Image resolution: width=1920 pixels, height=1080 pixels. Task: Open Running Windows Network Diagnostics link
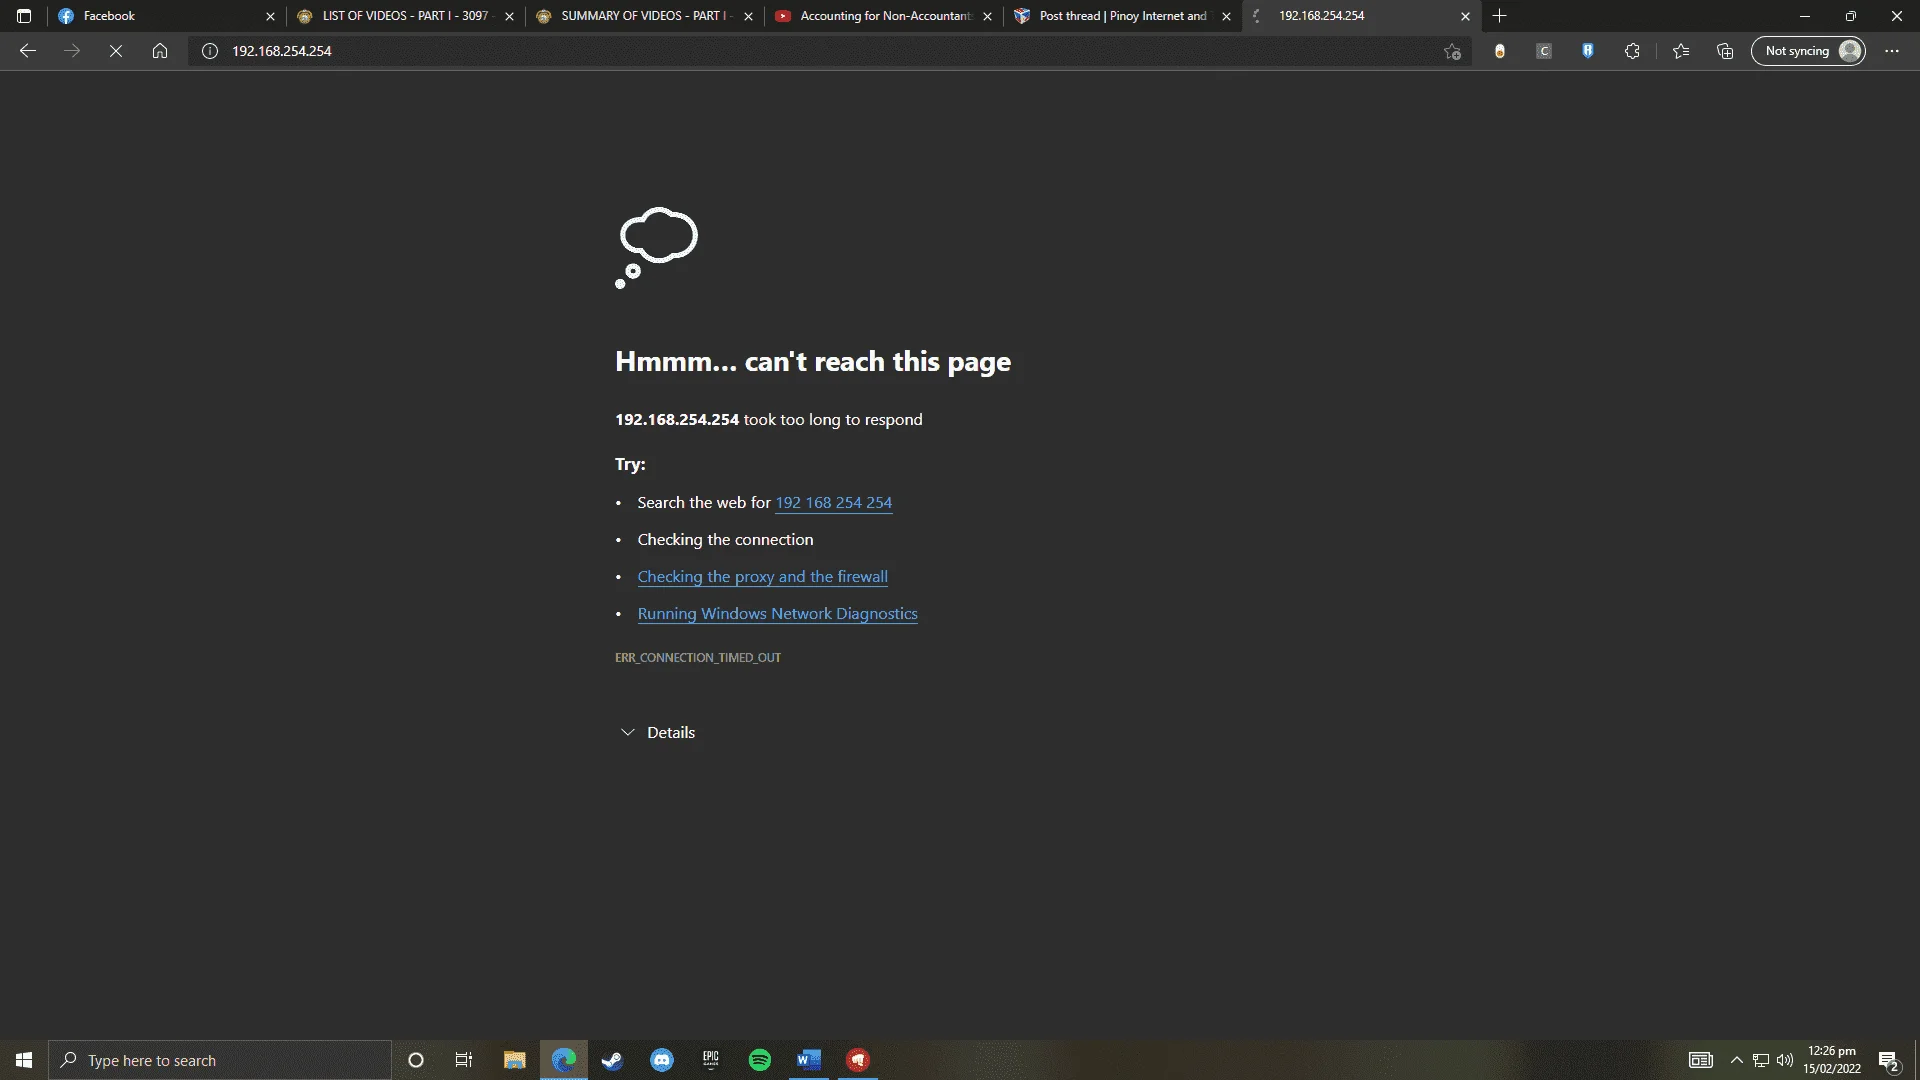[x=777, y=614]
